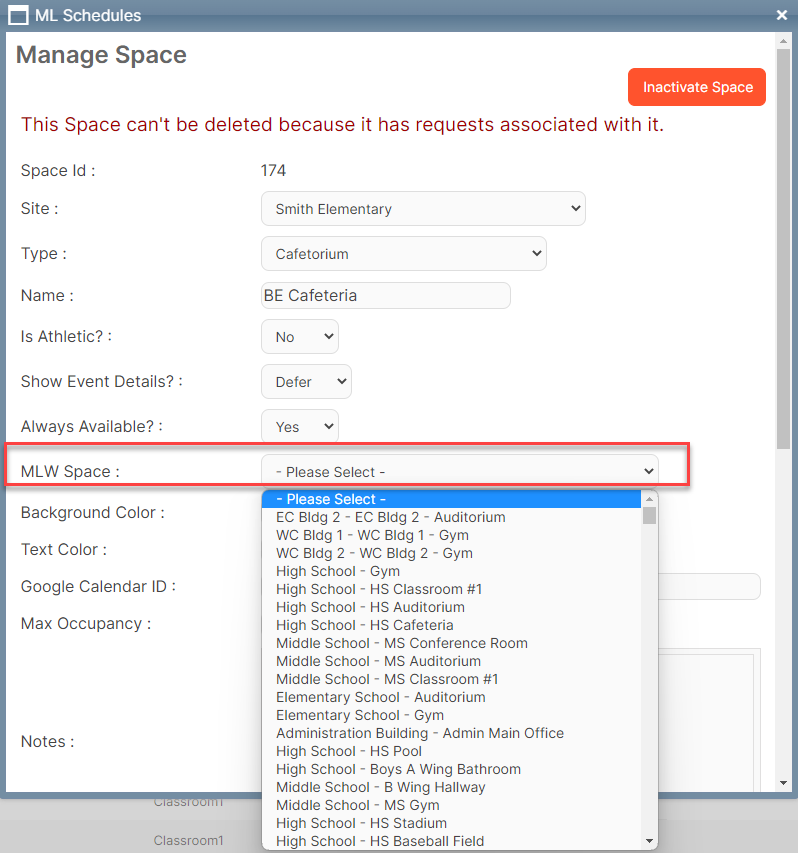Select High School - HS Pool option
The image size is (798, 853).
click(x=348, y=751)
